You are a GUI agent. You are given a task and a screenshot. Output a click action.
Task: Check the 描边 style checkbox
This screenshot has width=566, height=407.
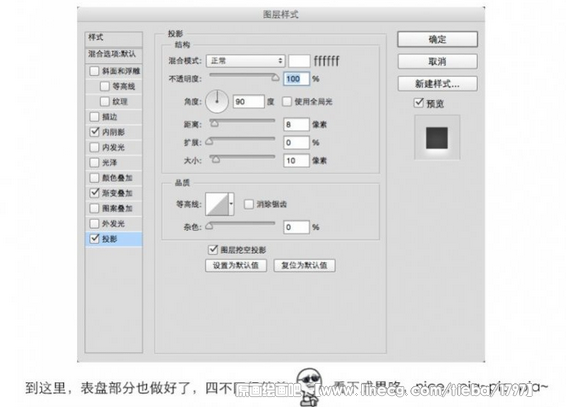(94, 117)
